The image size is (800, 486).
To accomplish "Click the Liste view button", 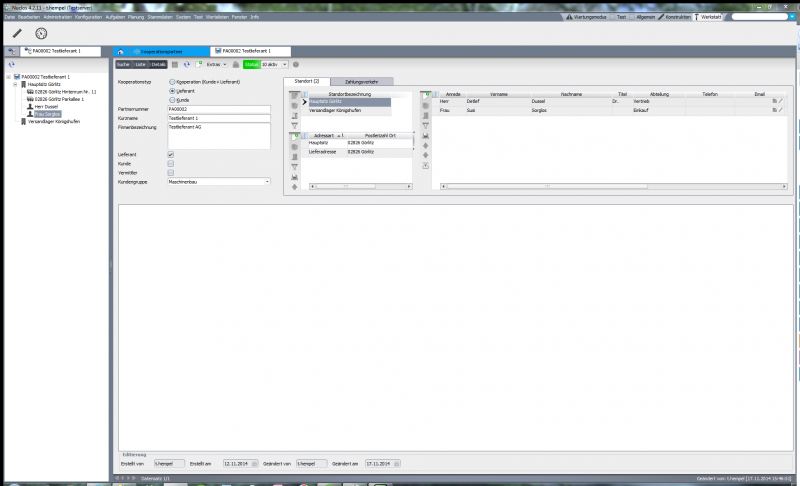I will [x=141, y=64].
